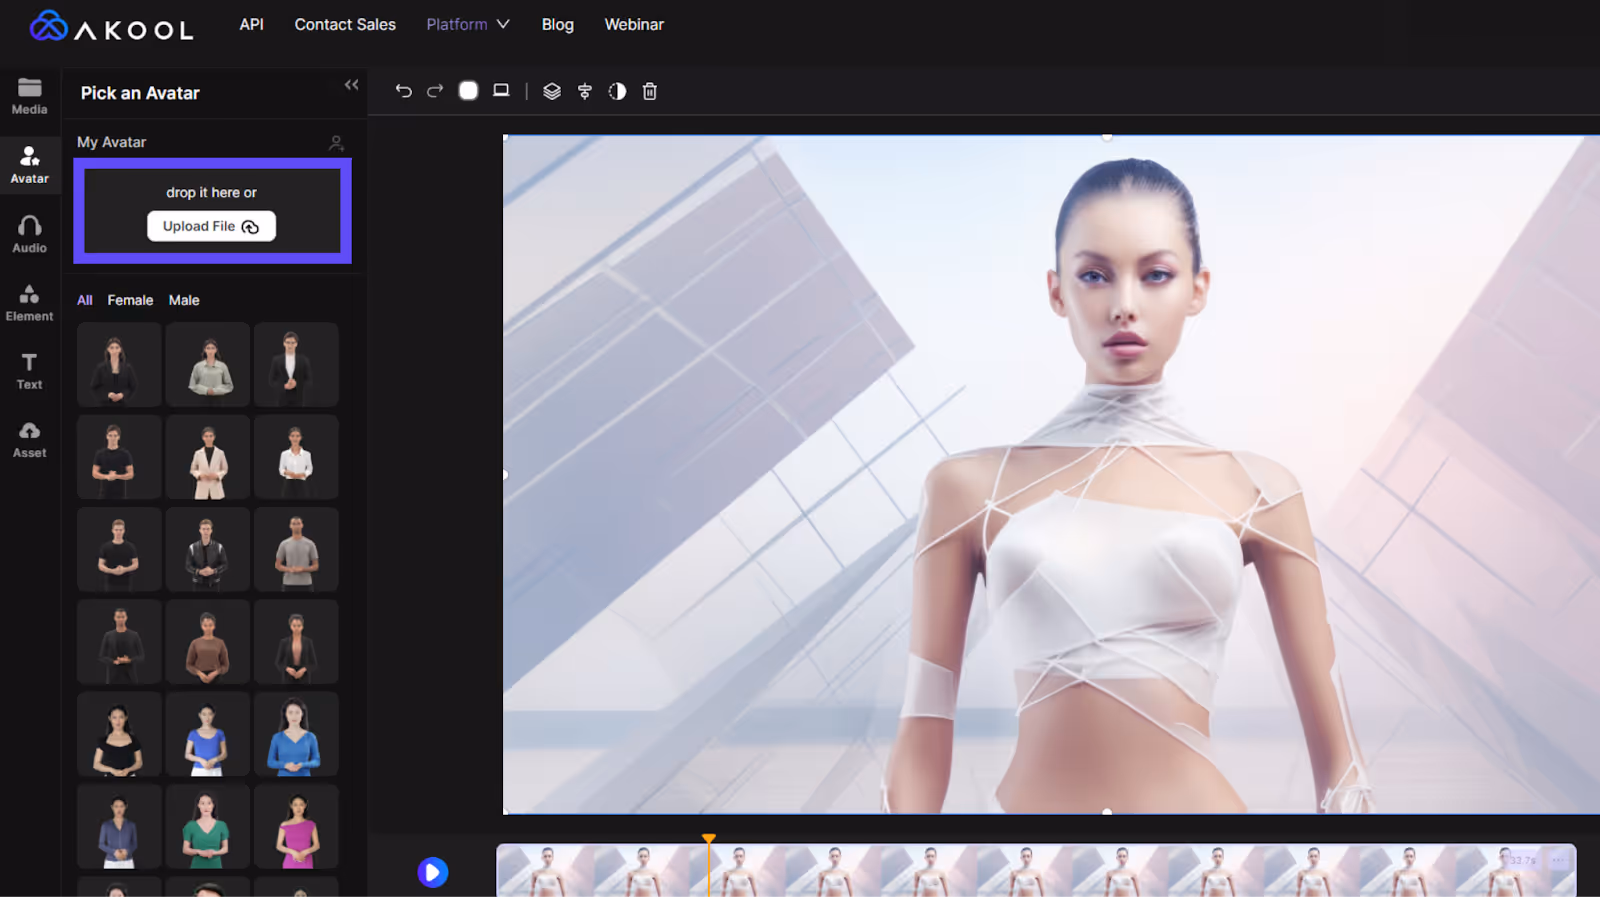This screenshot has height=897, width=1600.
Task: Click the Akool logo
Action: click(111, 27)
